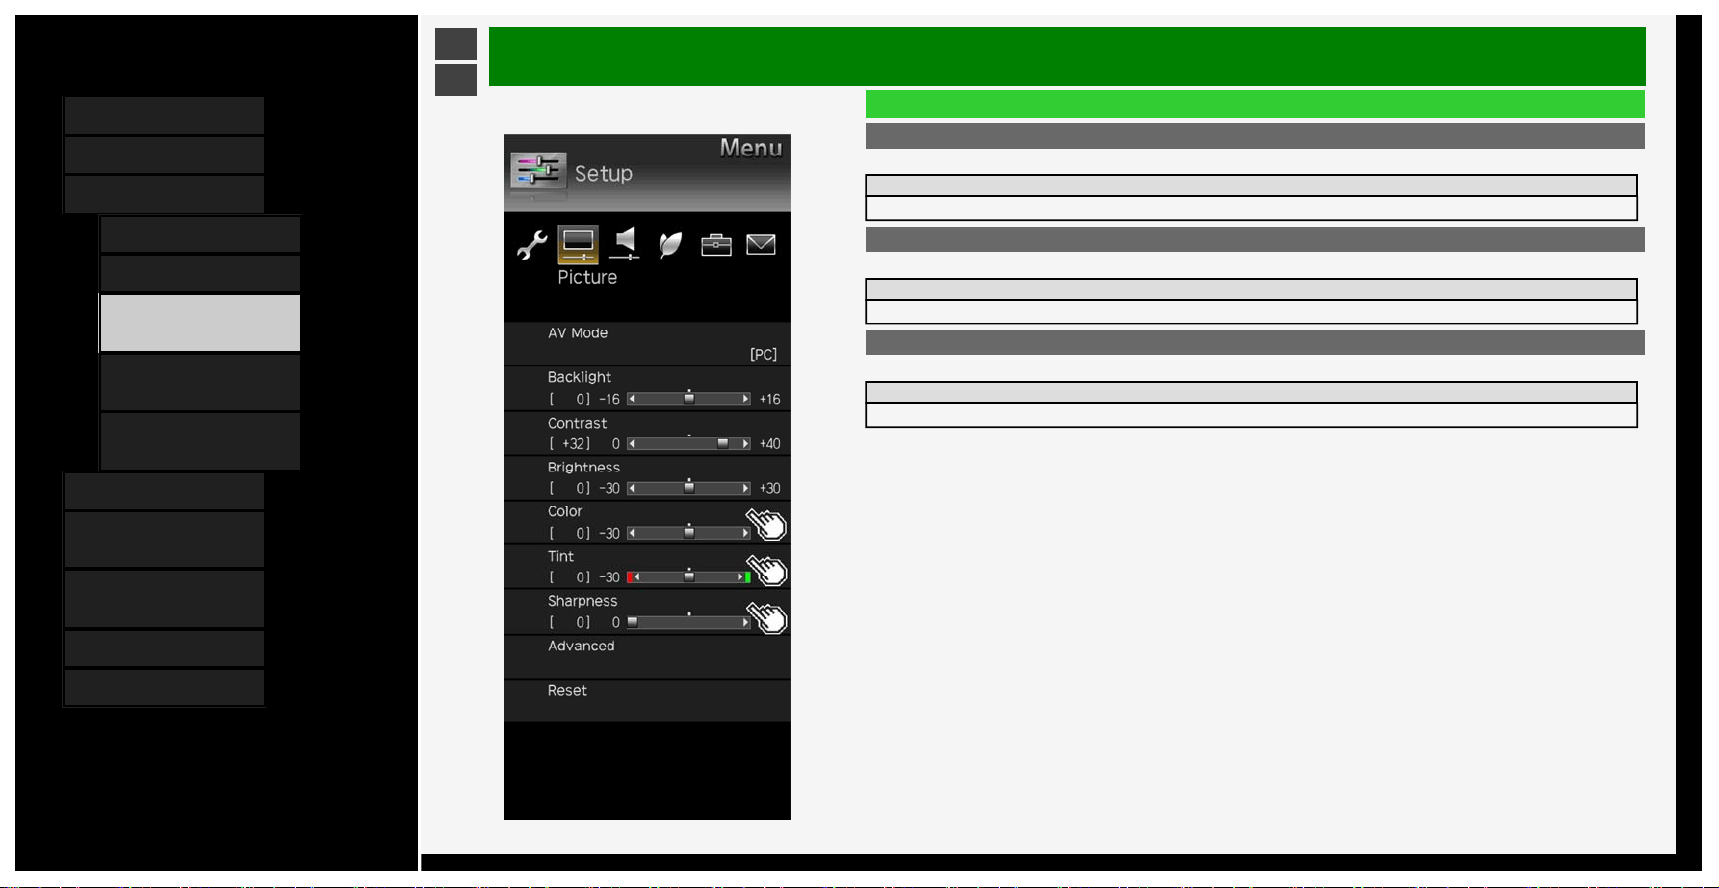Click the hand pointer beside Tint
This screenshot has height=888, width=1719.
pos(767,568)
